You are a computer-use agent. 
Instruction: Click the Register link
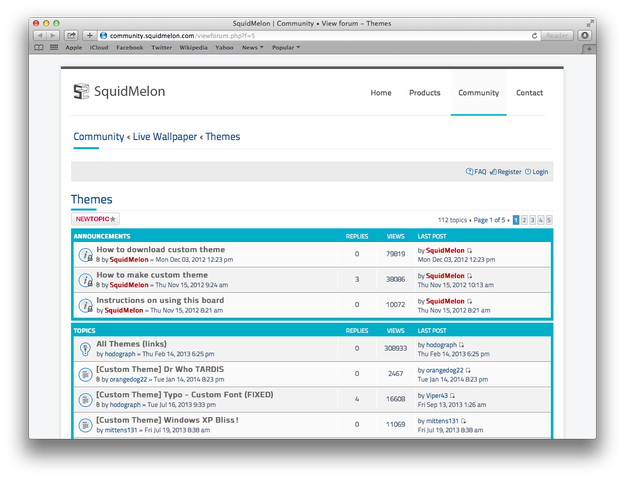click(x=509, y=172)
